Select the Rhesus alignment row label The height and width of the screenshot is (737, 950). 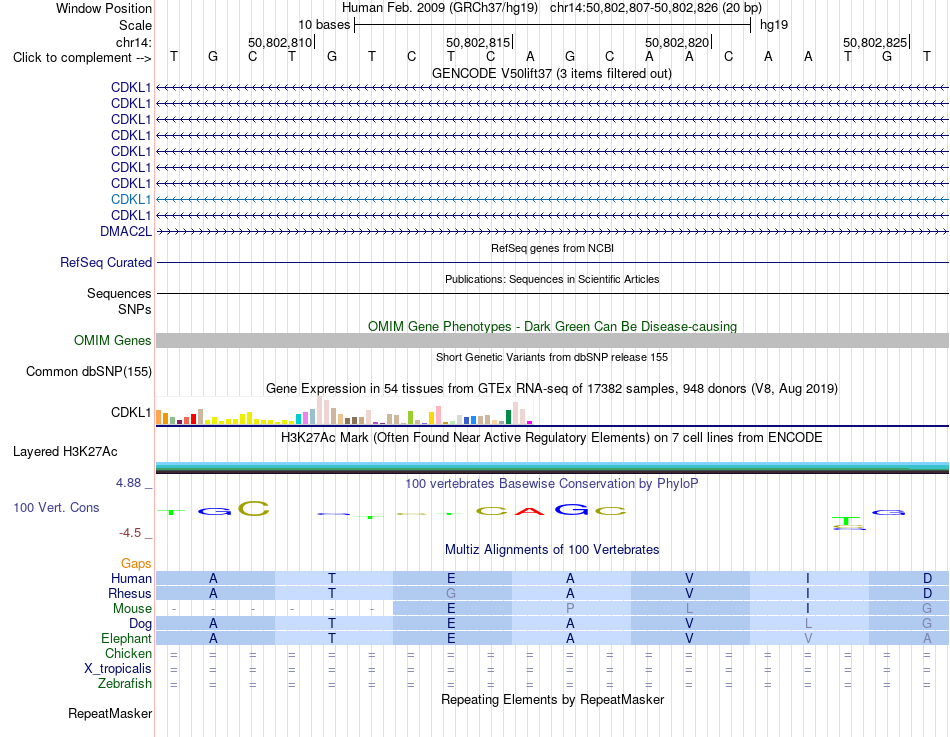130,594
